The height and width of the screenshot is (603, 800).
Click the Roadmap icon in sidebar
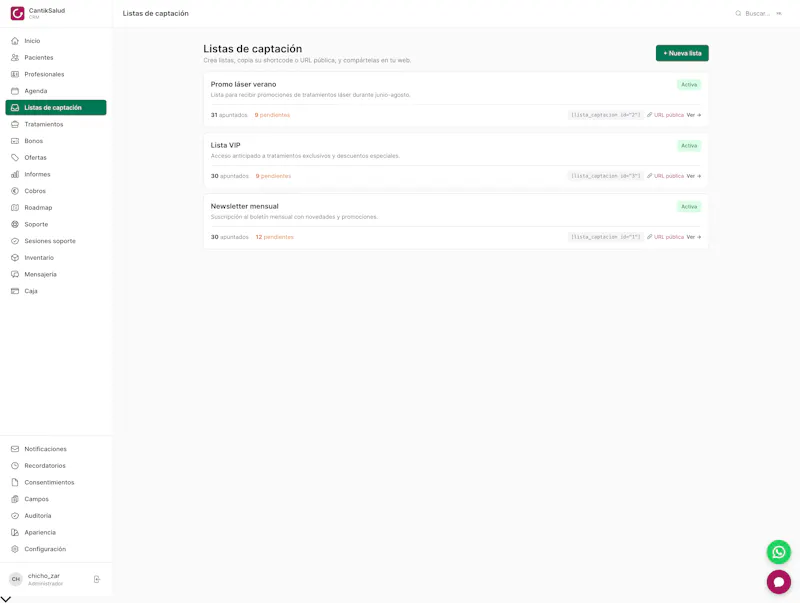[x=15, y=208]
